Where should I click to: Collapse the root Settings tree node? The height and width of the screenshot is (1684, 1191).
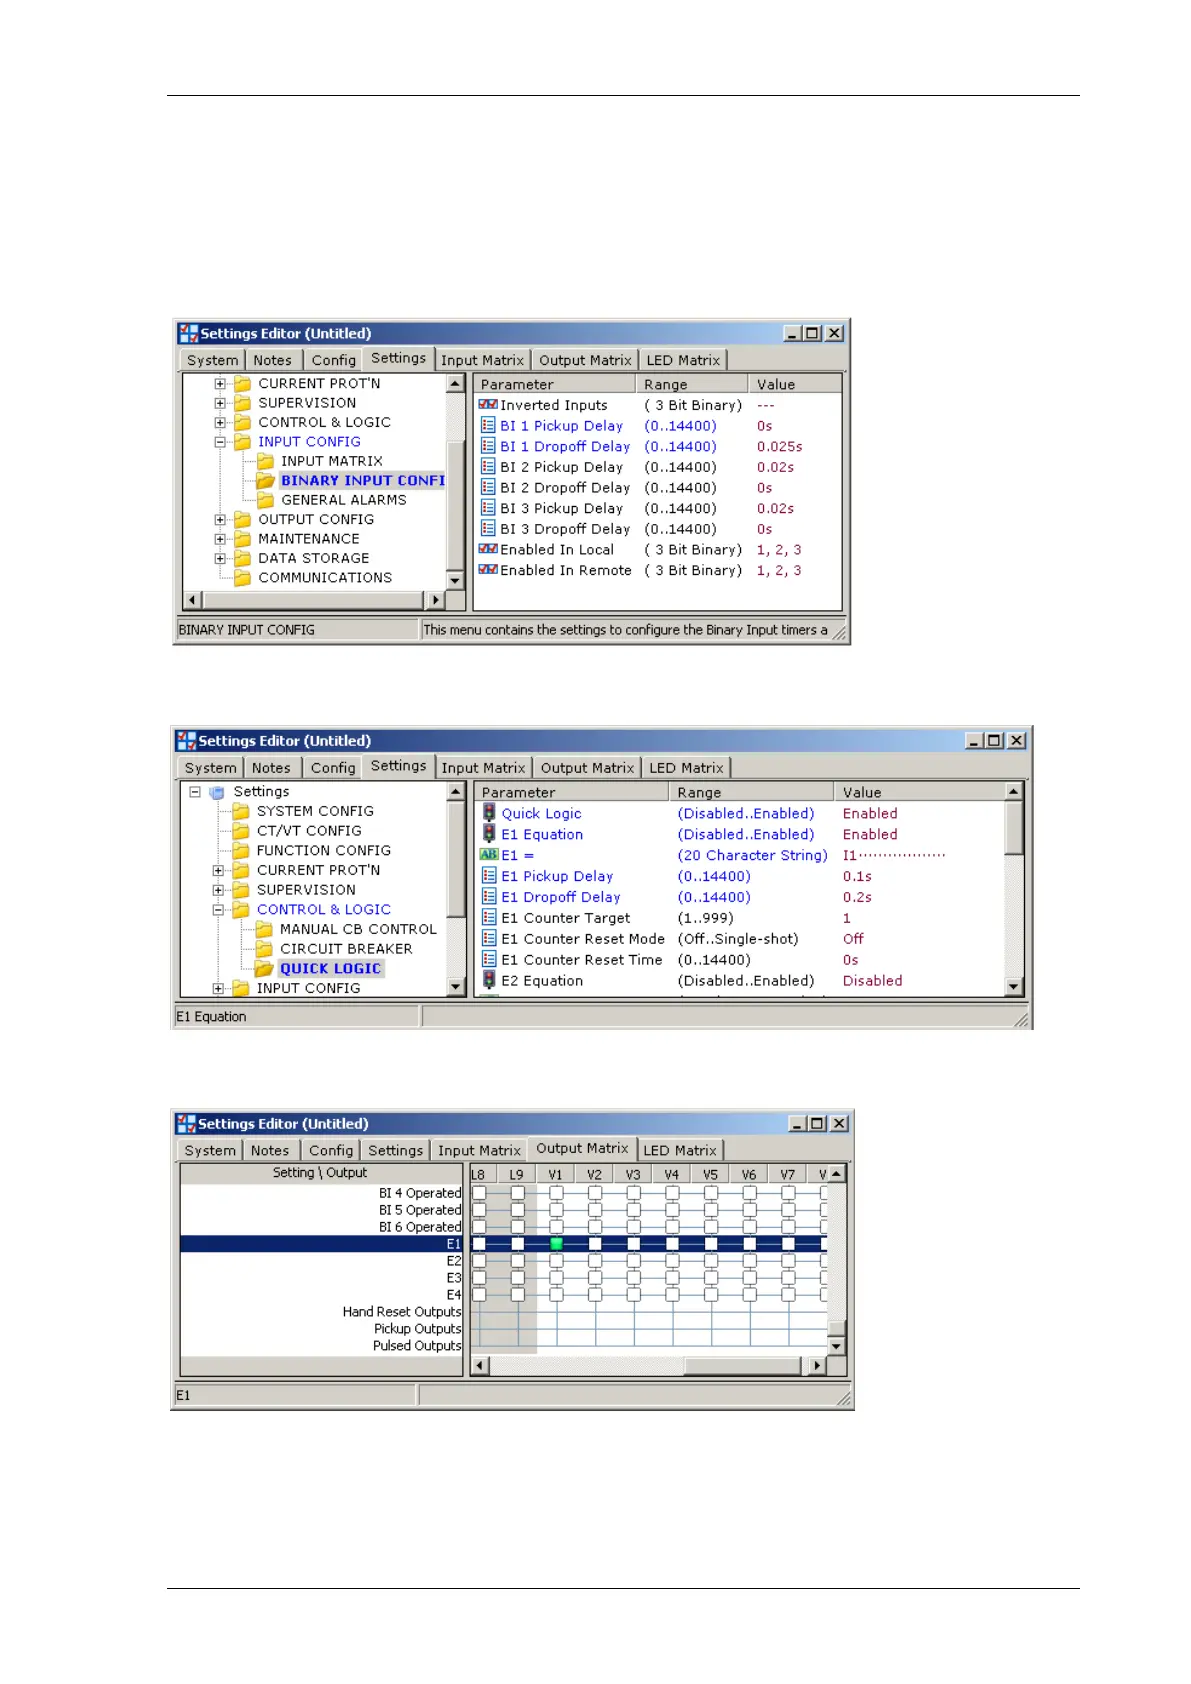point(195,792)
